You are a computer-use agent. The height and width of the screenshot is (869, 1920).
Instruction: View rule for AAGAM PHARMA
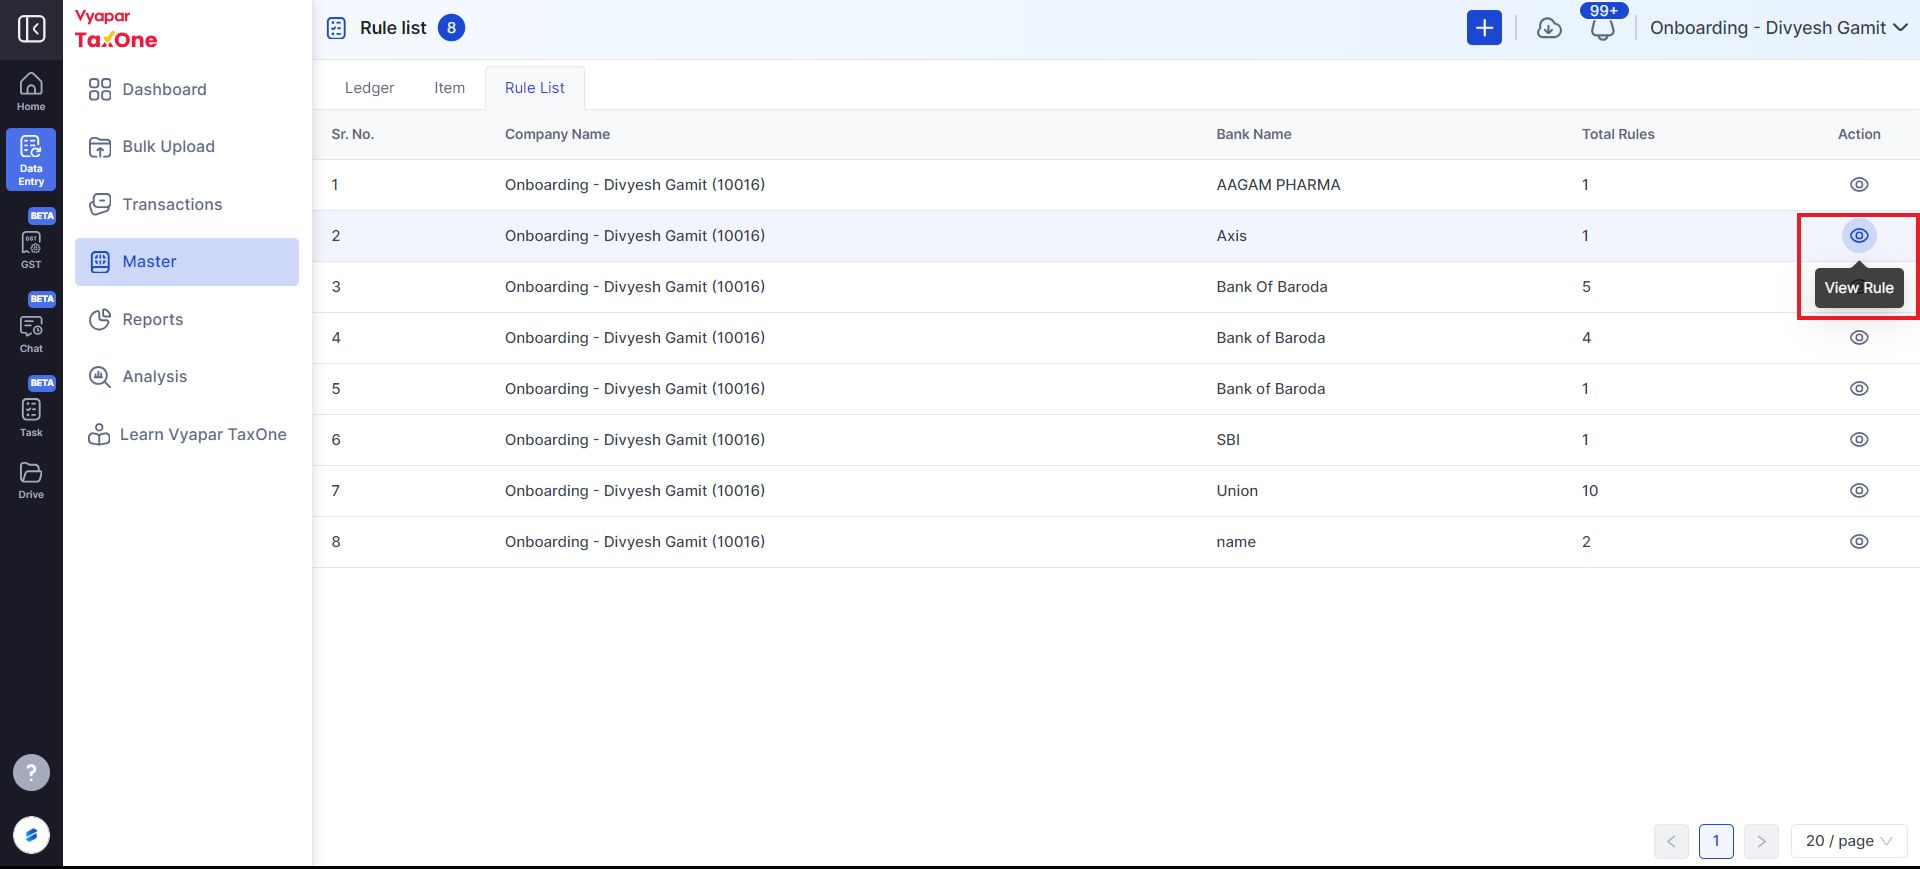pos(1859,184)
